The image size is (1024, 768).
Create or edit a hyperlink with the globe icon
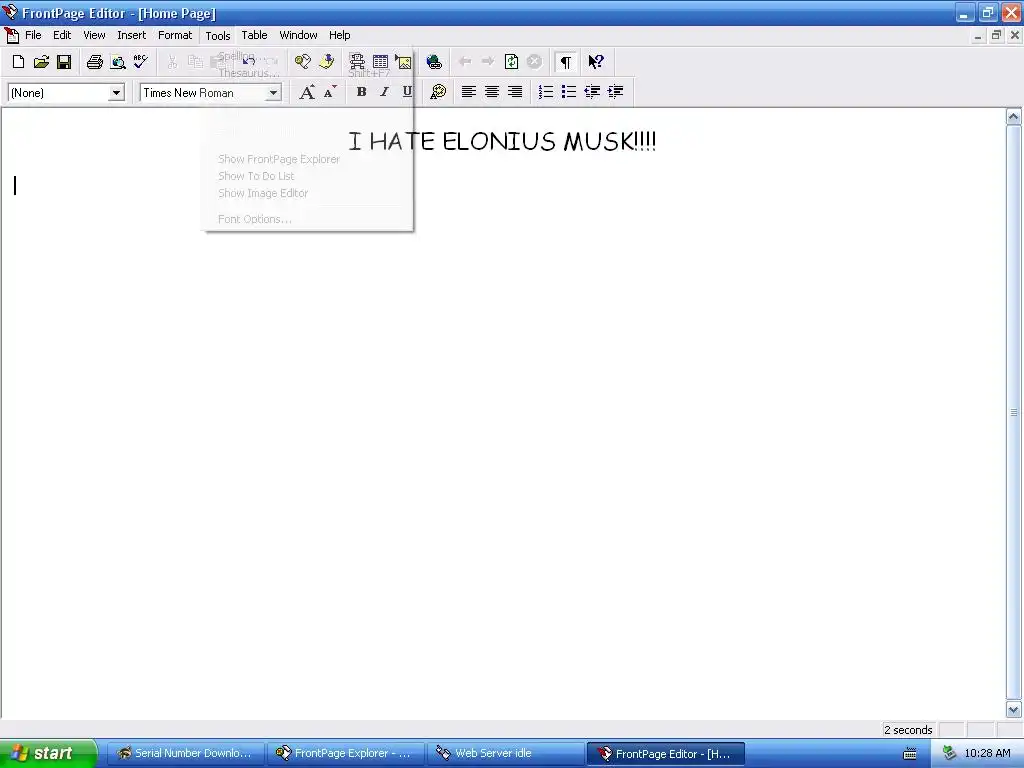click(434, 62)
